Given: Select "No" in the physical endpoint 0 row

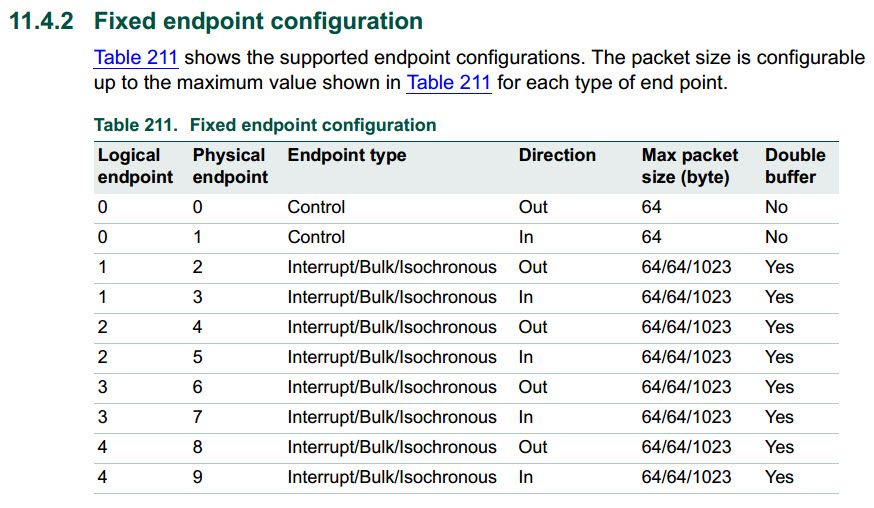Looking at the screenshot, I should pyautogui.click(x=776, y=207).
